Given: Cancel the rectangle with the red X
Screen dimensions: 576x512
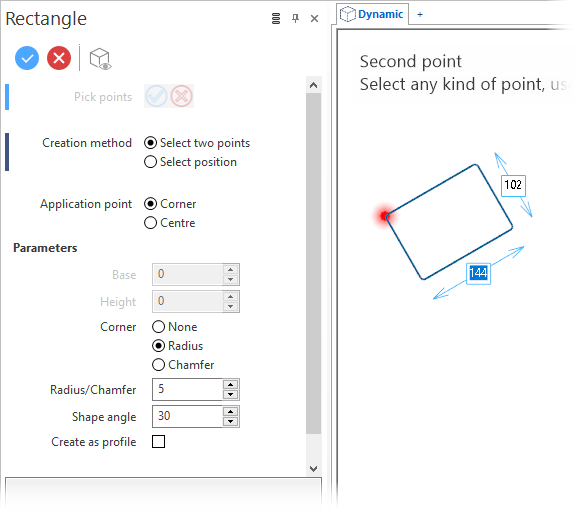Looking at the screenshot, I should (x=59, y=58).
